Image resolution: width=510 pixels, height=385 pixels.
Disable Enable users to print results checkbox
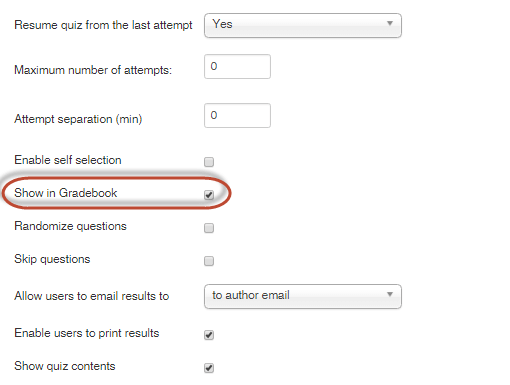pyautogui.click(x=209, y=335)
